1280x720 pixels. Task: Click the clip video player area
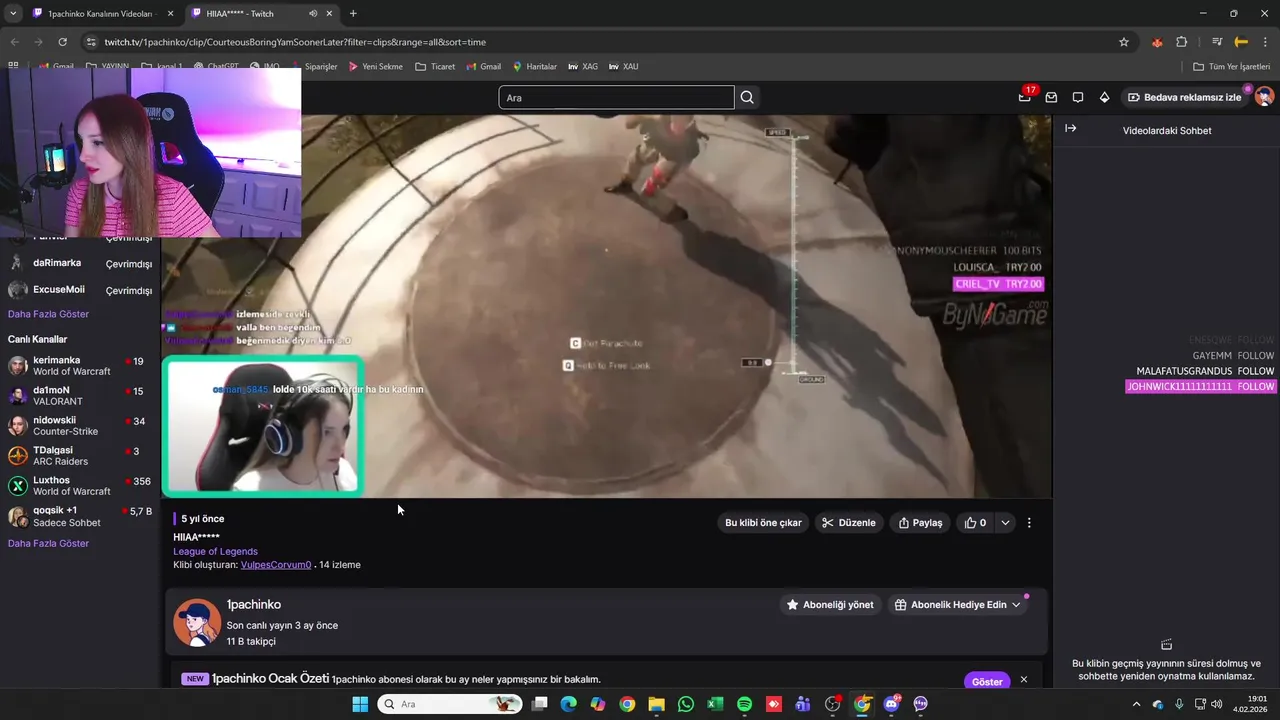(x=606, y=306)
